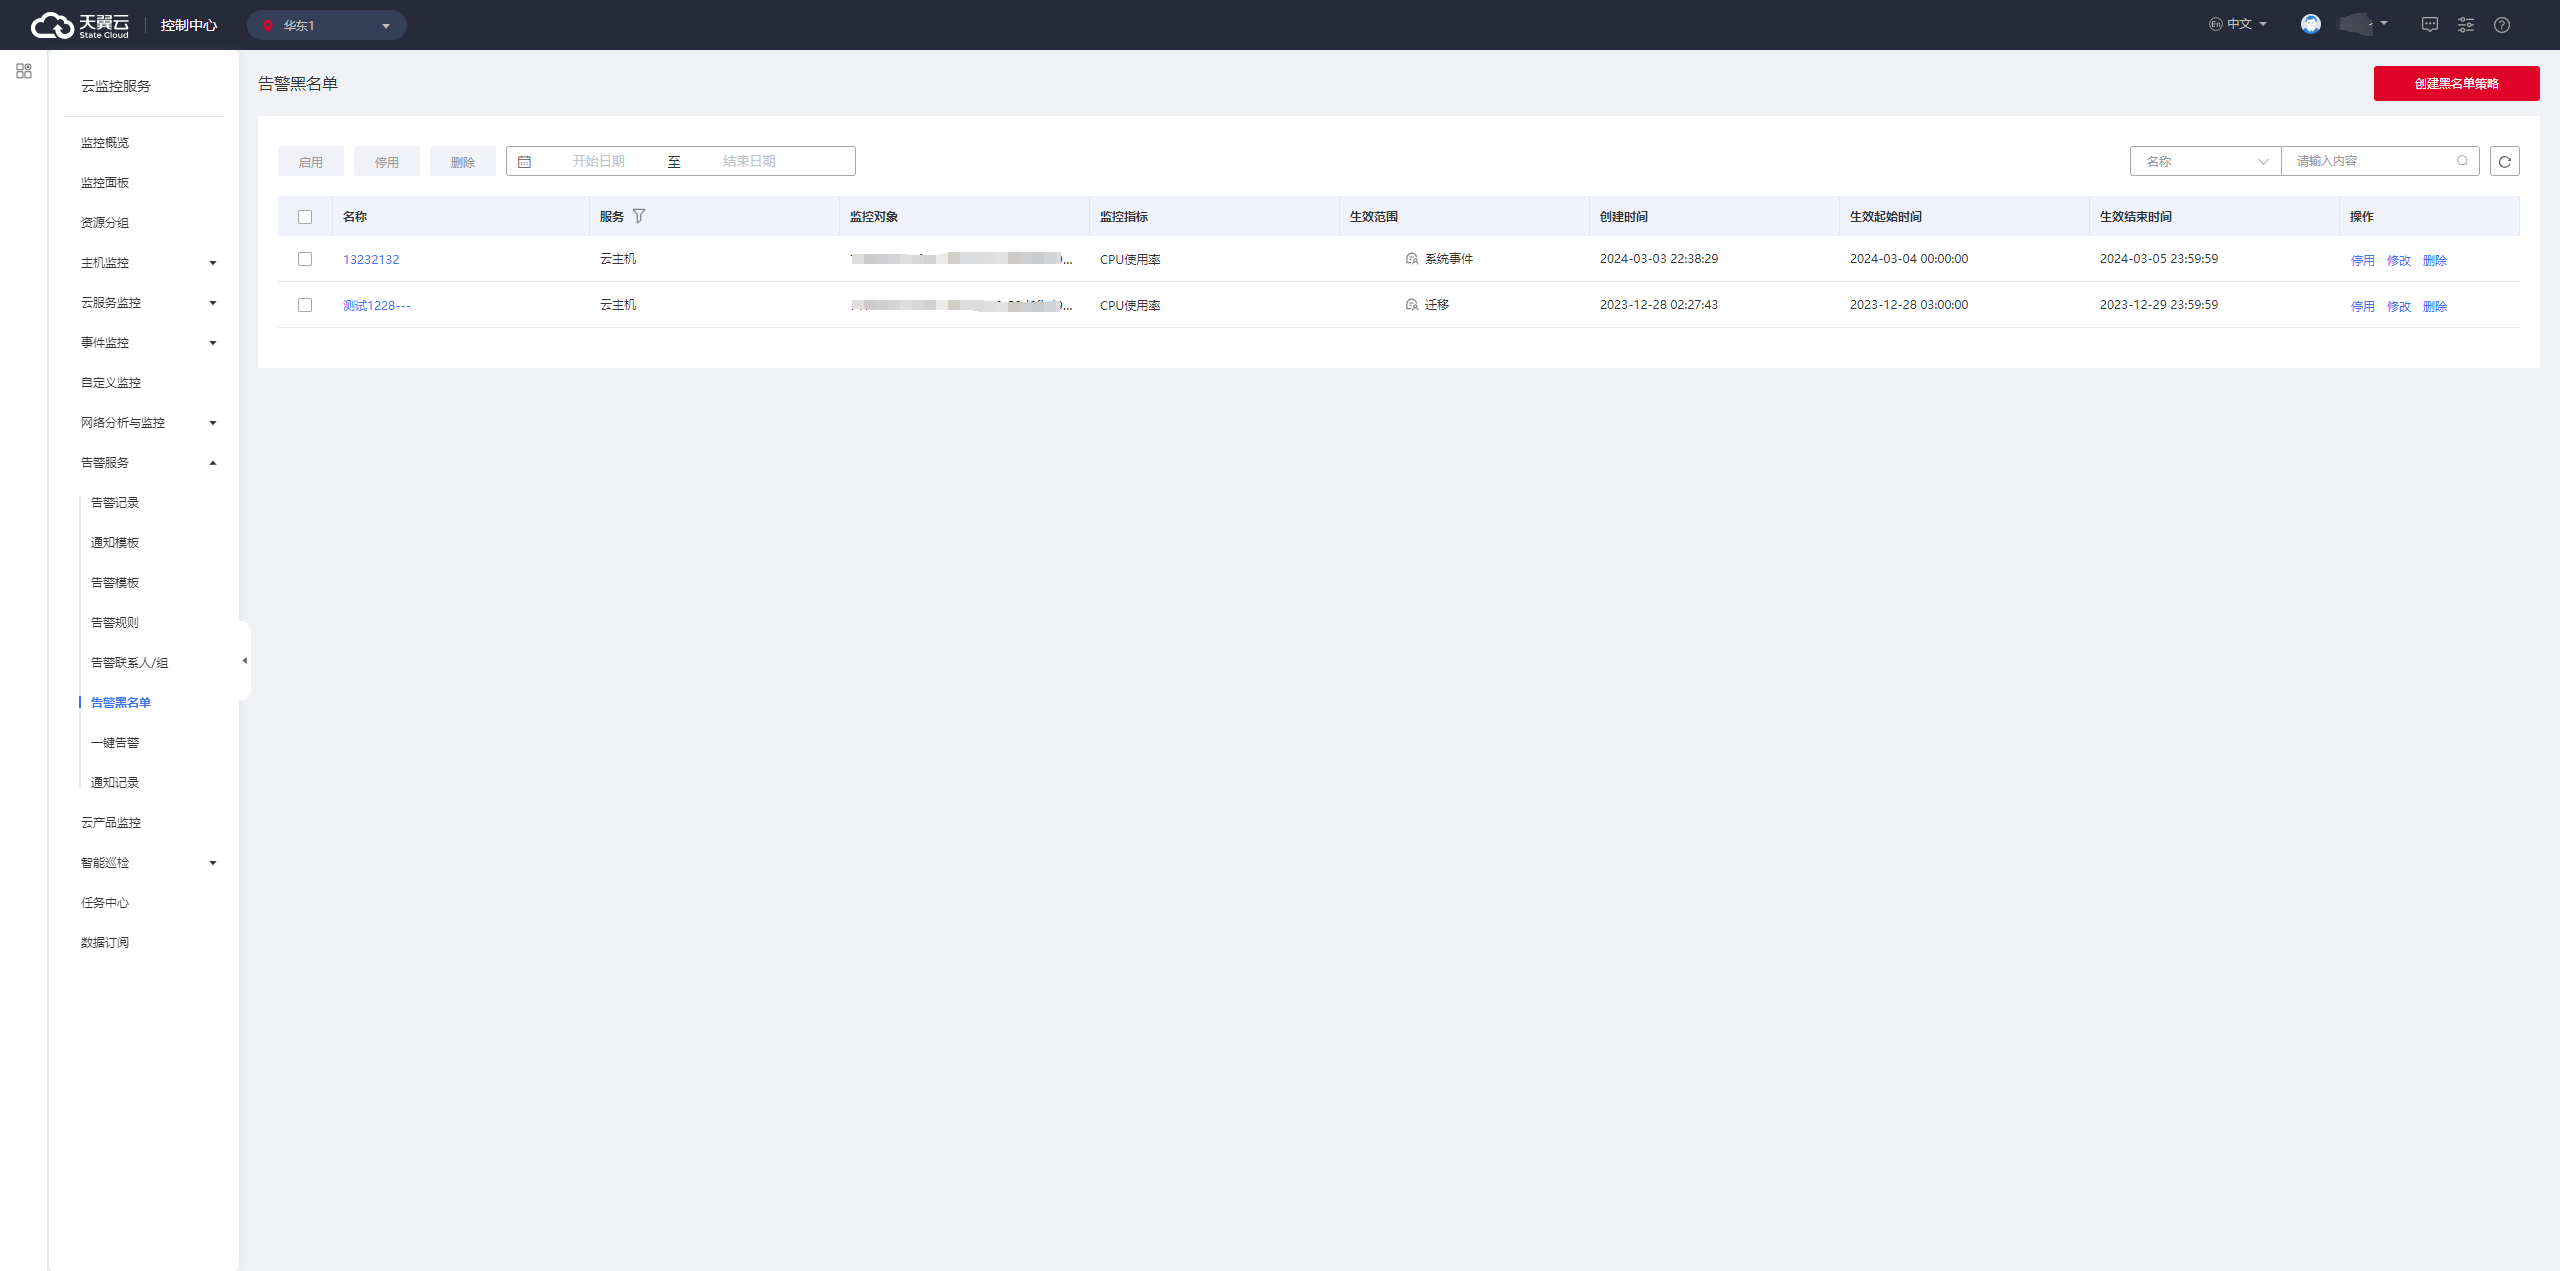Go to 监控面板
The height and width of the screenshot is (1271, 2560).
pyautogui.click(x=105, y=183)
